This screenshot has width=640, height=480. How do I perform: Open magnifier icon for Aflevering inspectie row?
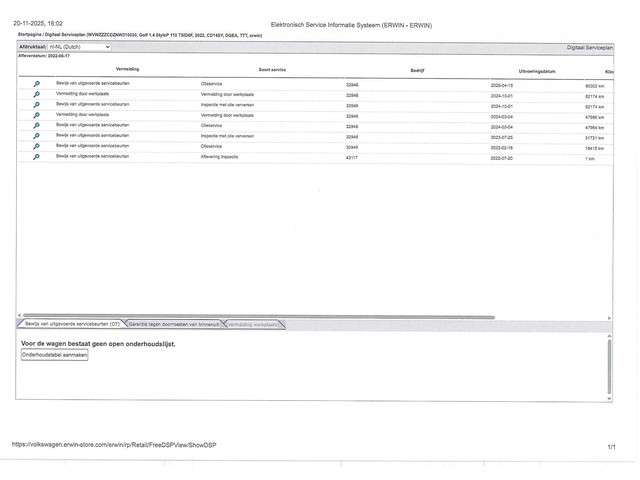coord(37,157)
